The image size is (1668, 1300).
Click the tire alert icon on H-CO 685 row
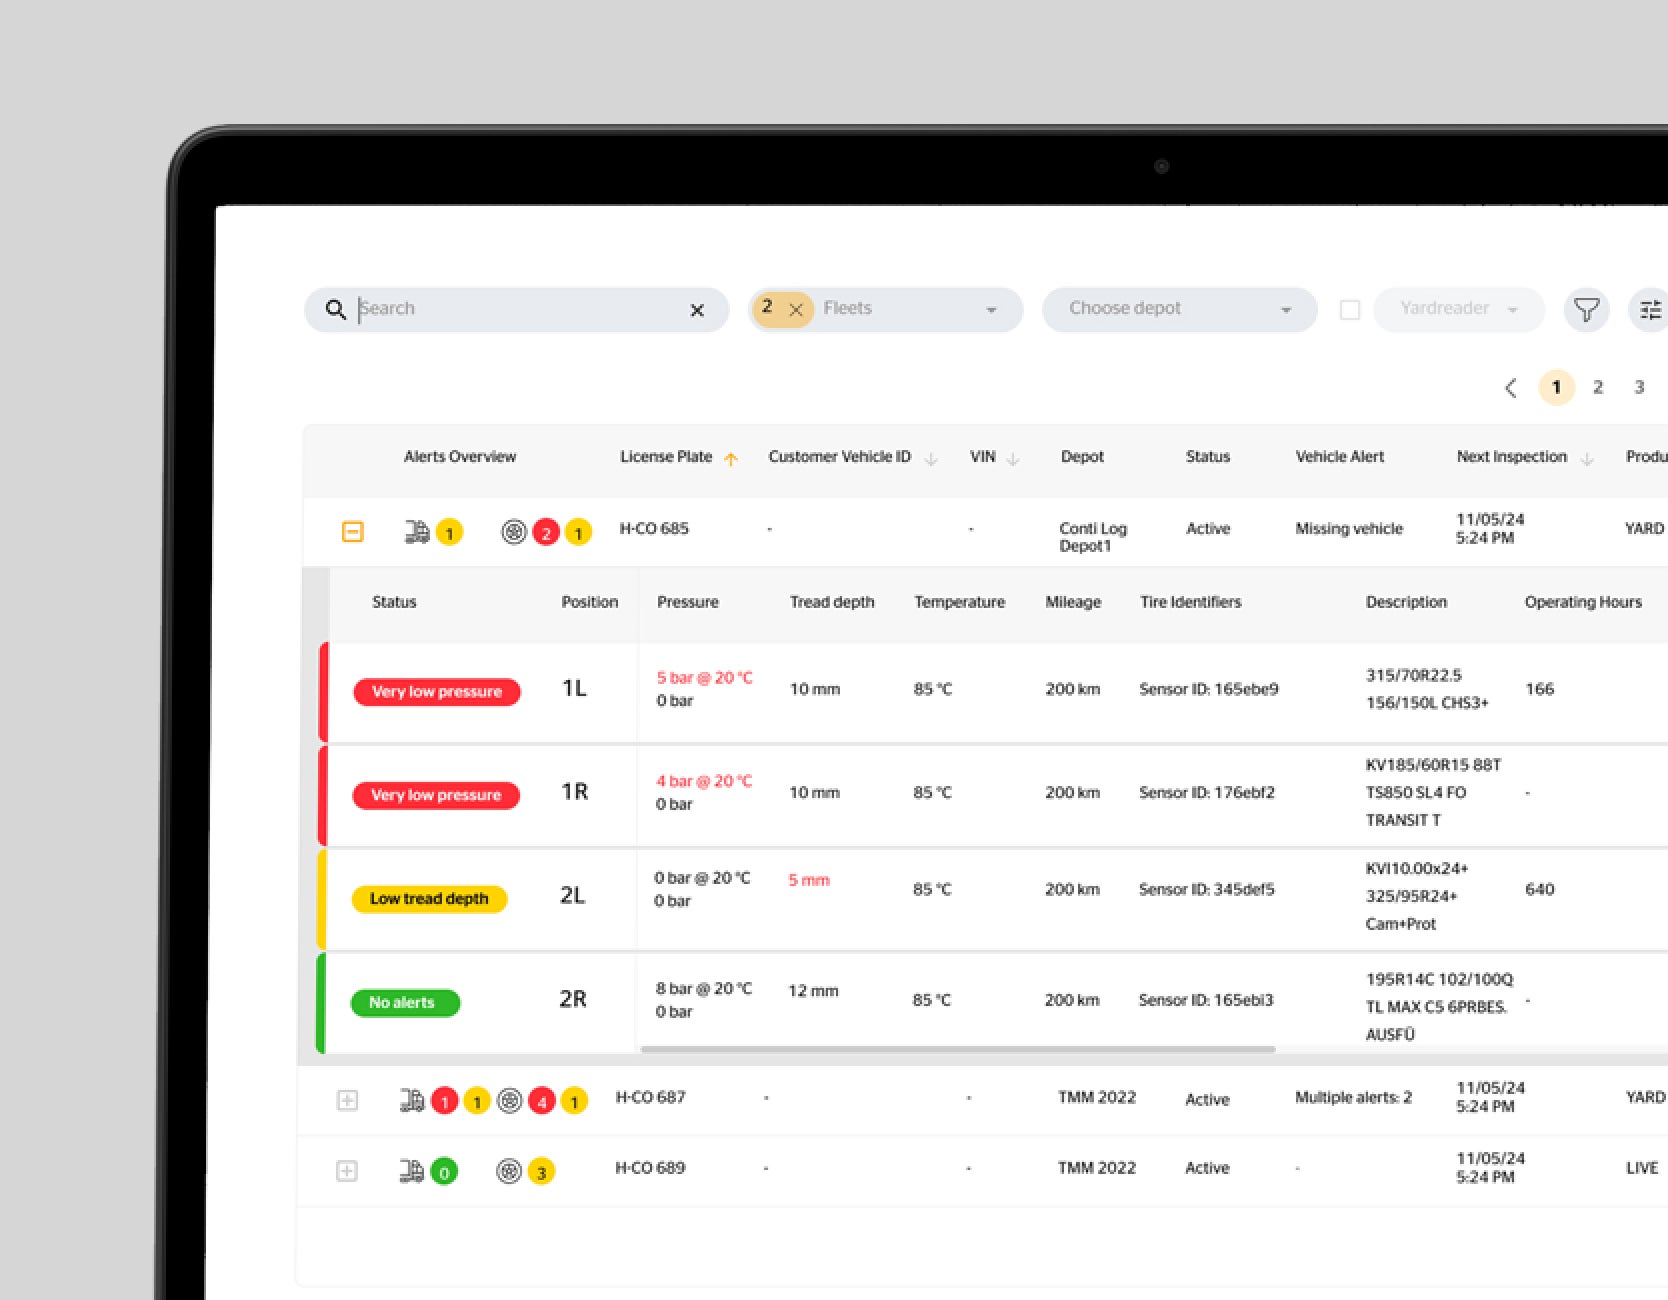coord(514,531)
